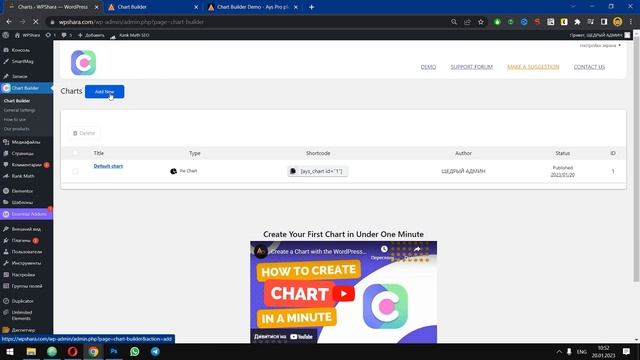Expand the screen options dropdown
This screenshot has width=640, height=360.
[600, 45]
